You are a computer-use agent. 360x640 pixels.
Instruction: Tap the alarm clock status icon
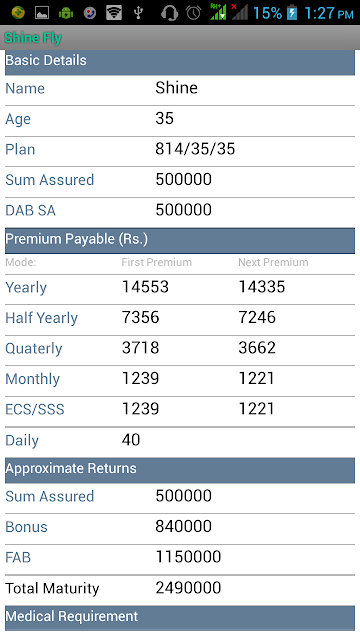coord(193,13)
